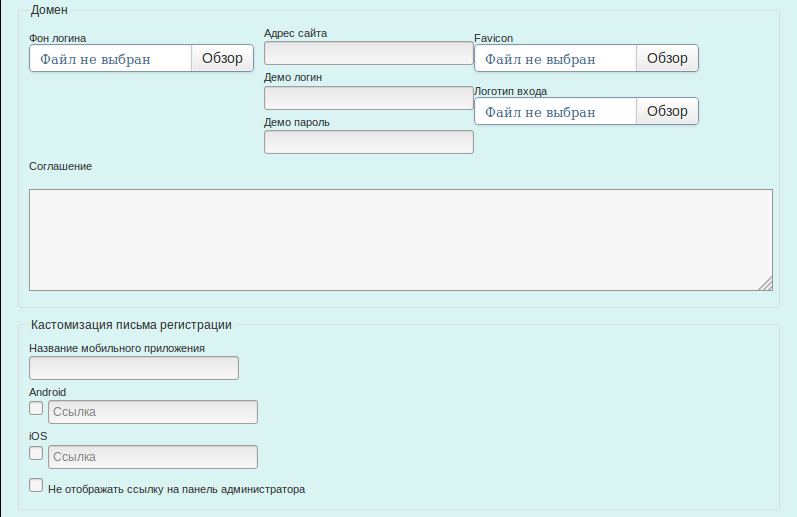The image size is (797, 517).
Task: Click the Не отображать ссылку на панель администратора label
Action: 176,490
